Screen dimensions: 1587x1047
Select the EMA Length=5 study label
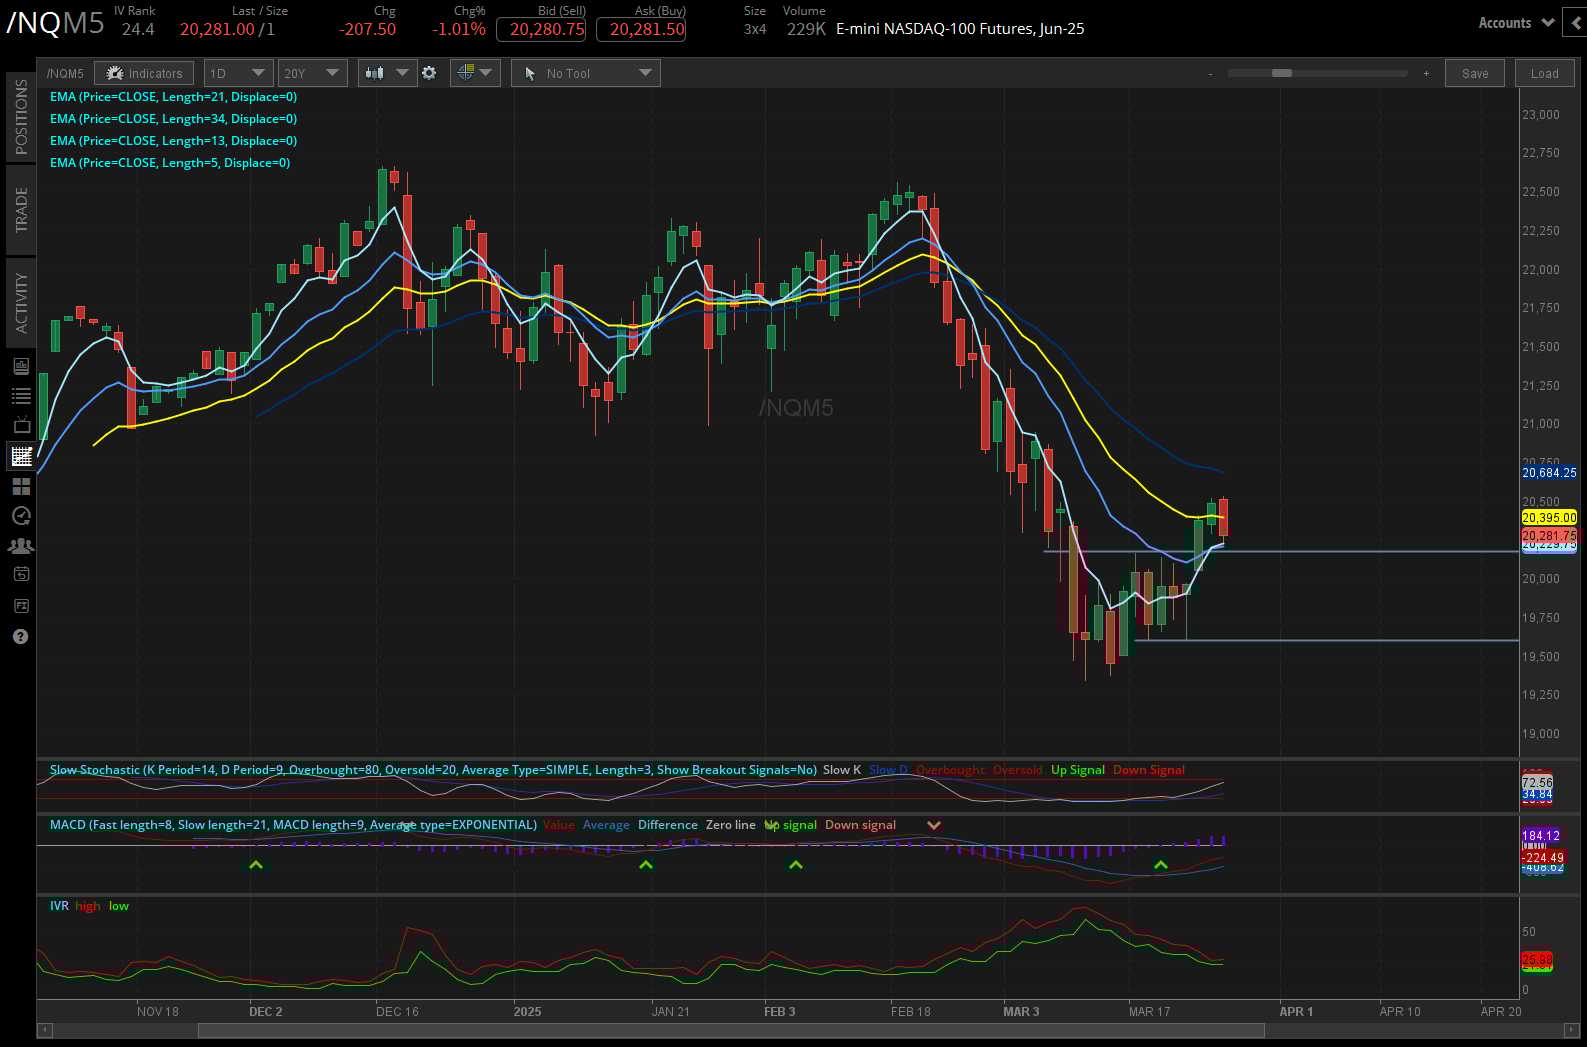tap(170, 163)
